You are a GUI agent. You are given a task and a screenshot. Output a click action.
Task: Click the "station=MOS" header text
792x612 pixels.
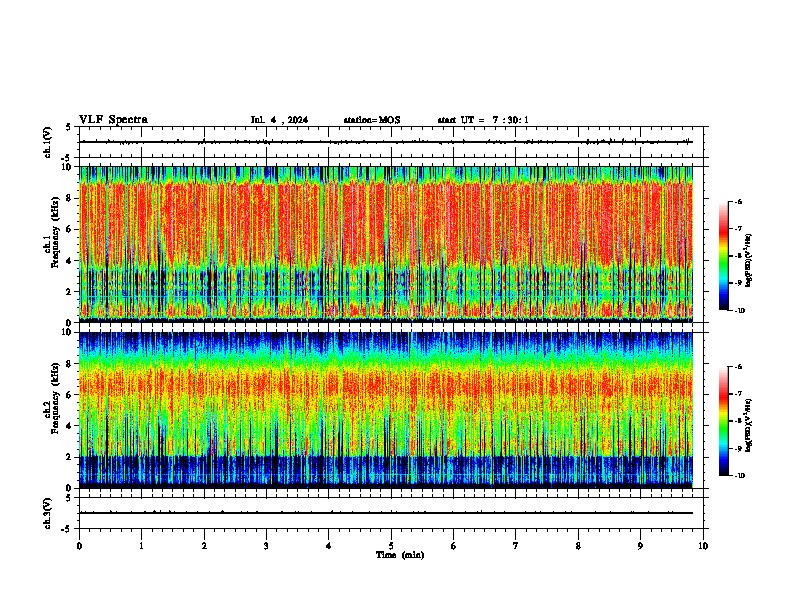[372, 120]
